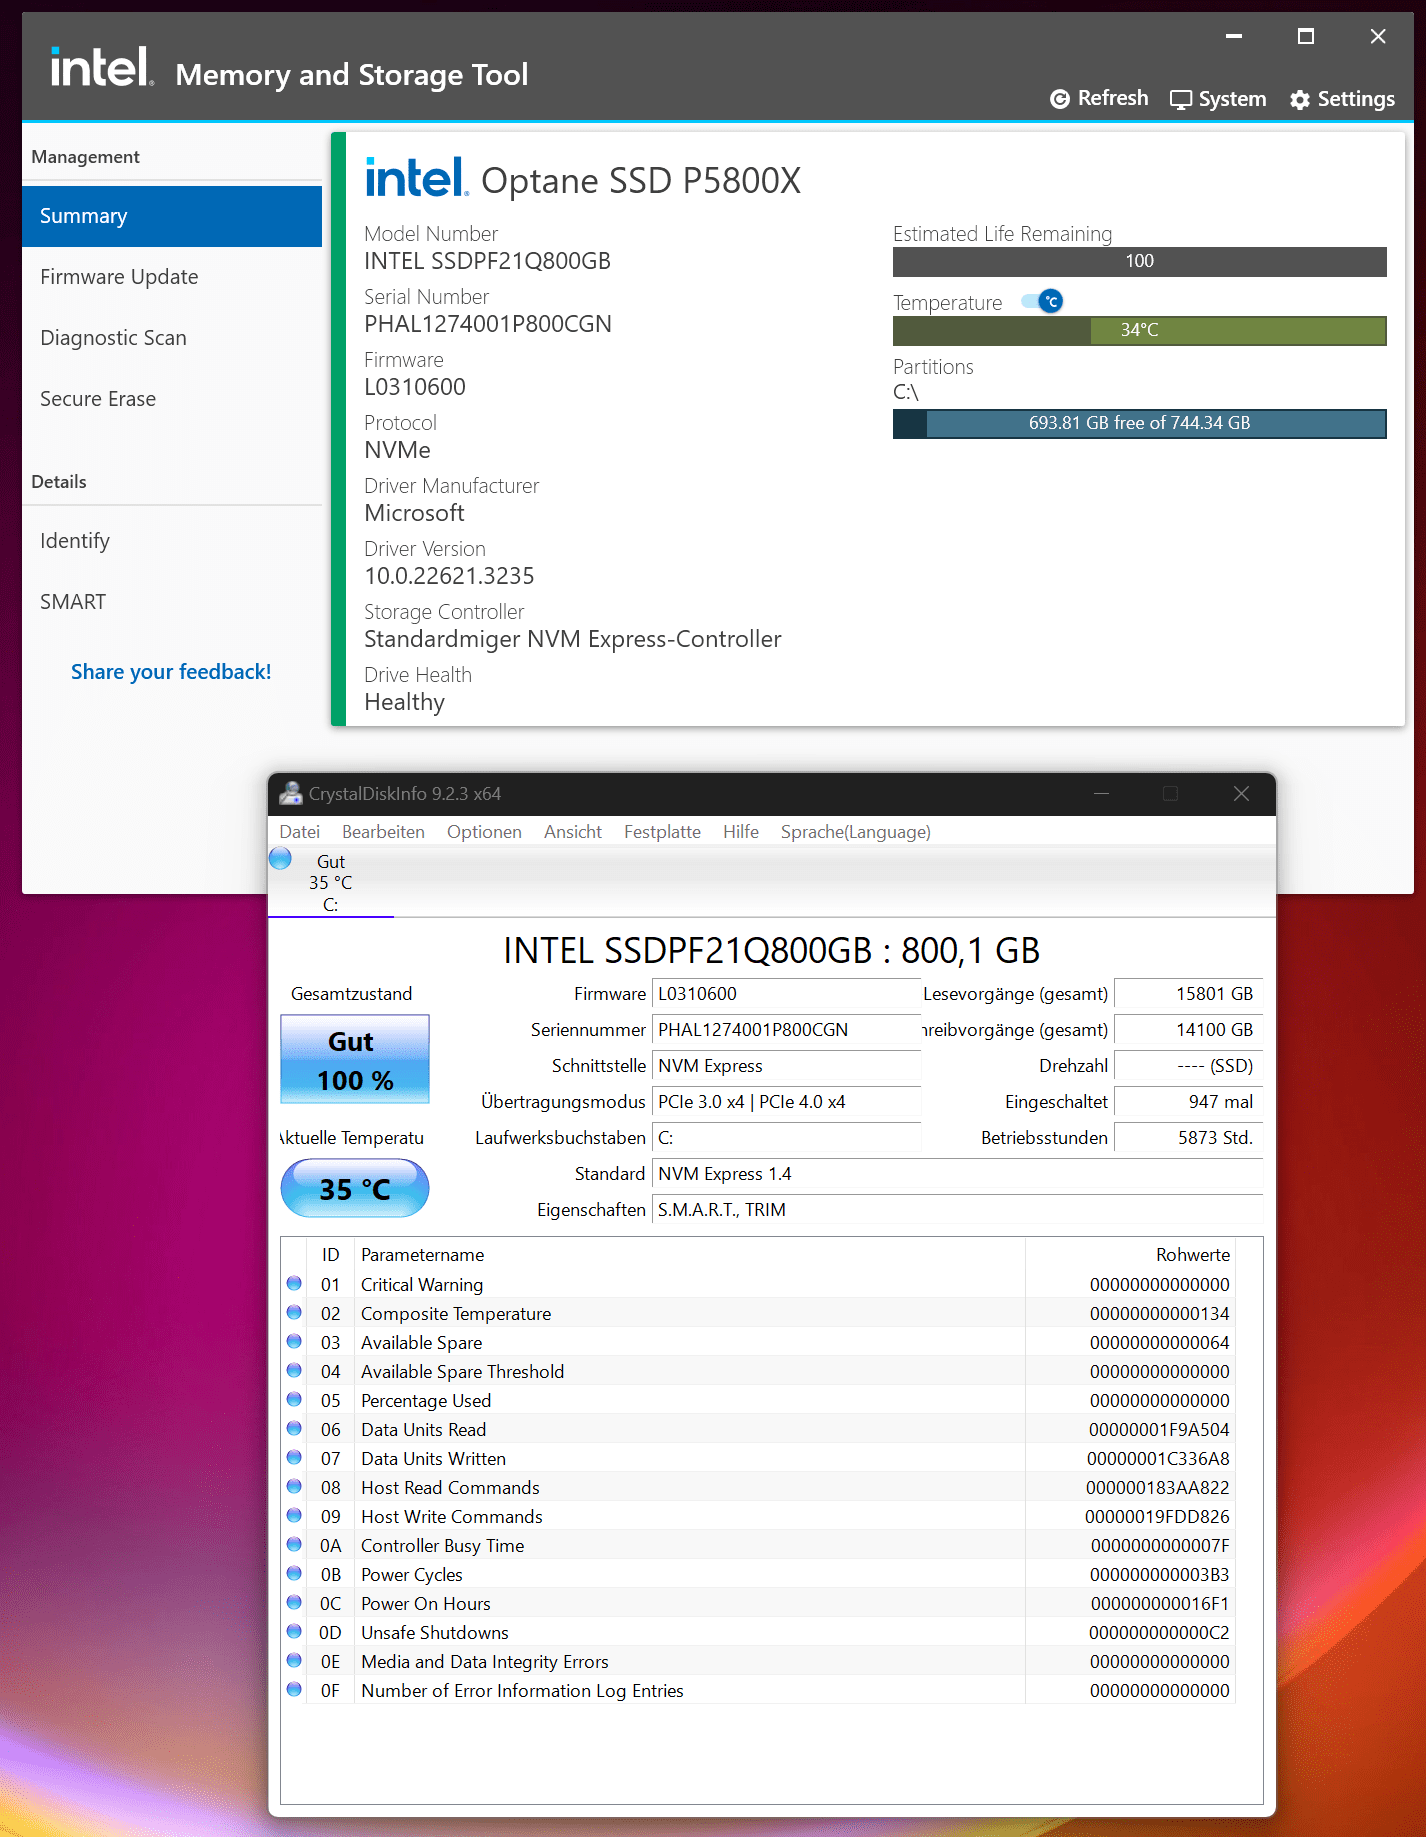Screen dimensions: 1426x1837
Task: Click status orb of Composite Temperature row
Action: click(x=294, y=1312)
